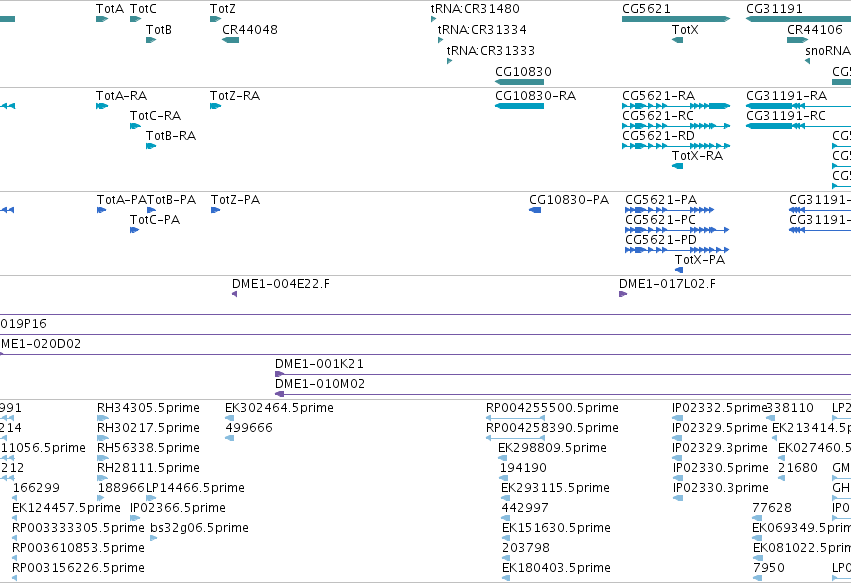Click EST bs32g06.5prime
The image size is (851, 583).
(154, 538)
